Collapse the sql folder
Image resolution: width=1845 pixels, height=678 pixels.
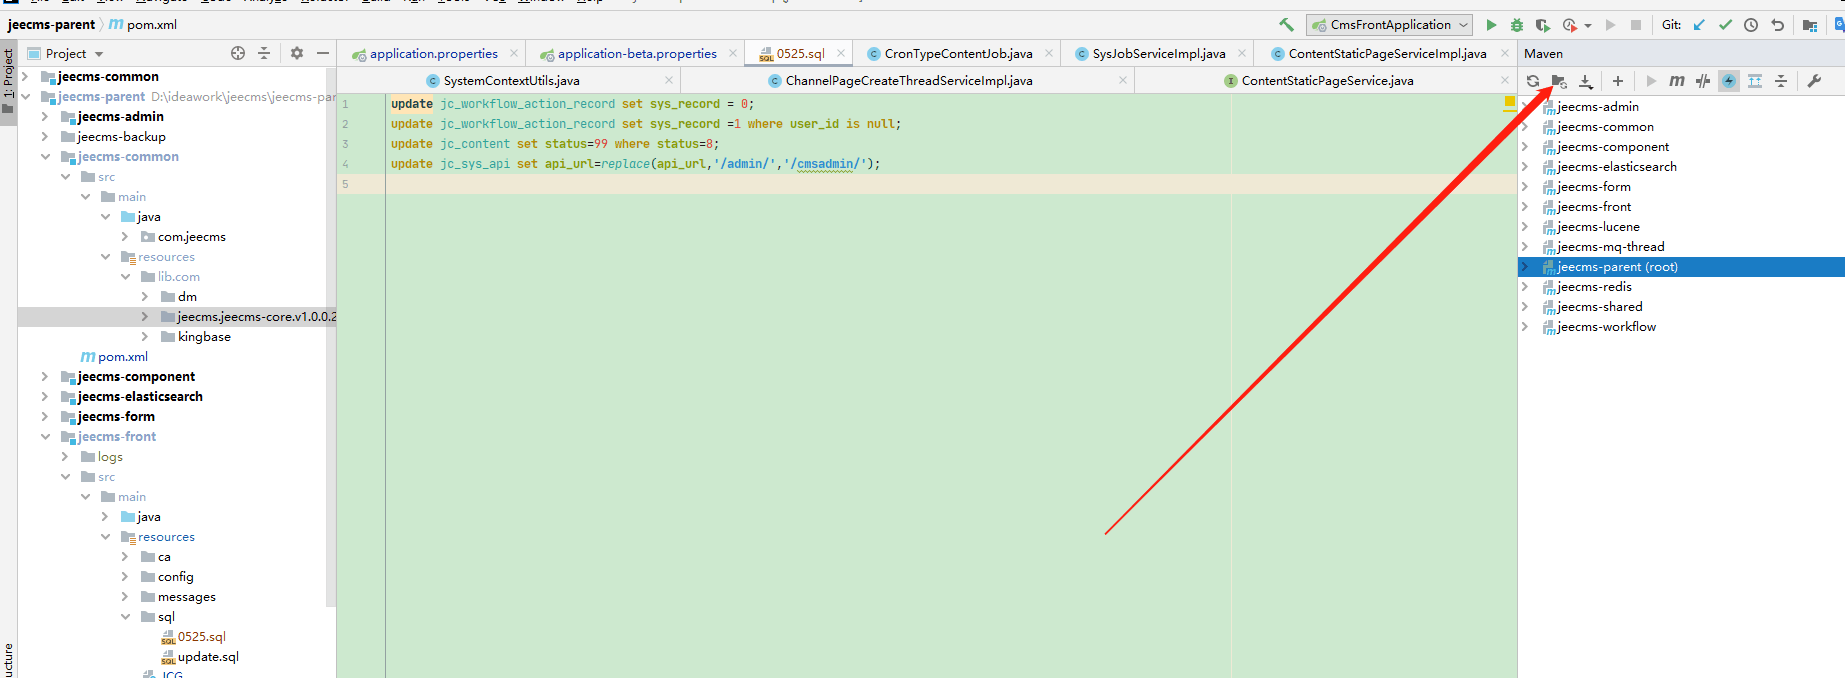click(125, 617)
